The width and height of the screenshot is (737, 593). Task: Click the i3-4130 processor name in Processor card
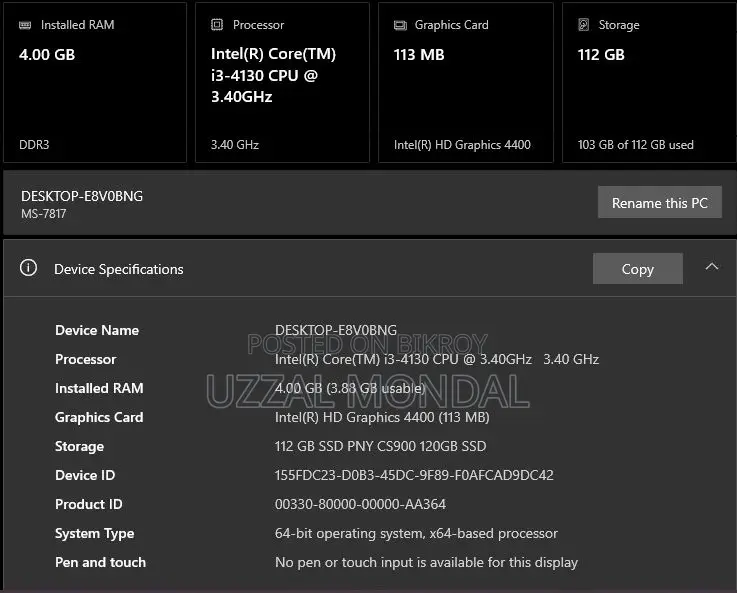[x=274, y=75]
